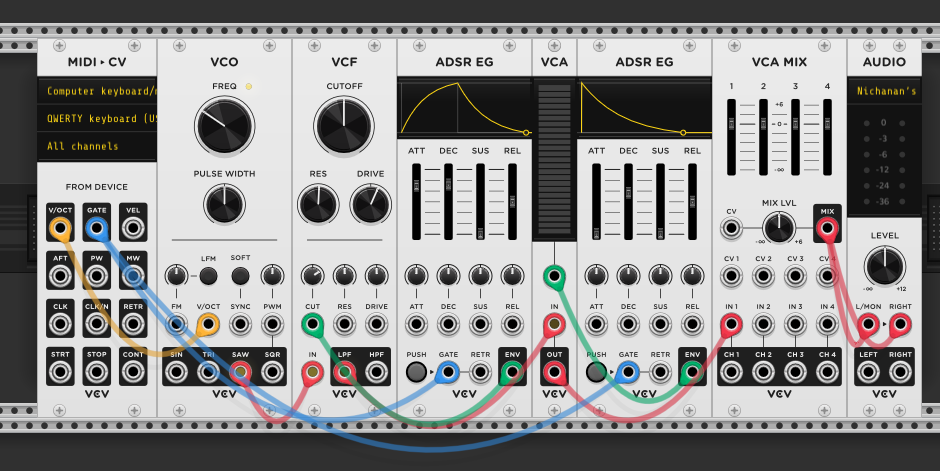Open the Nichanan's audio device selector
The image size is (940, 471).
(884, 91)
